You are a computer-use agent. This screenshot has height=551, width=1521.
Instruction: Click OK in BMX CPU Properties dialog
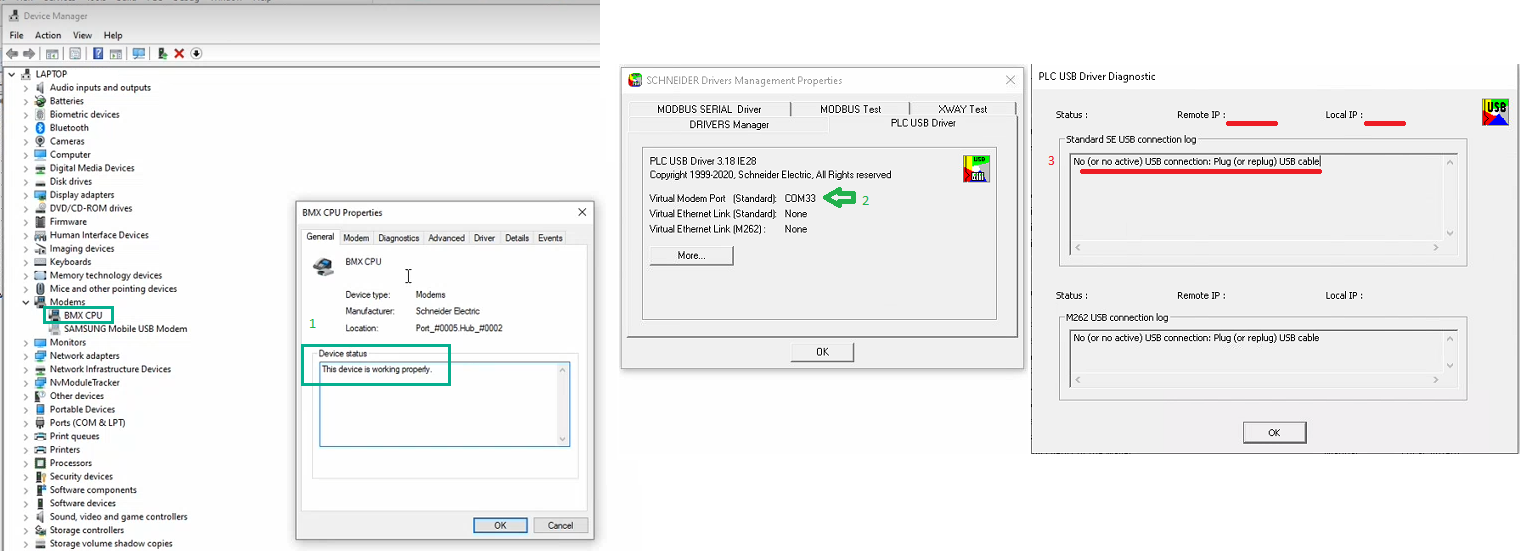(500, 525)
